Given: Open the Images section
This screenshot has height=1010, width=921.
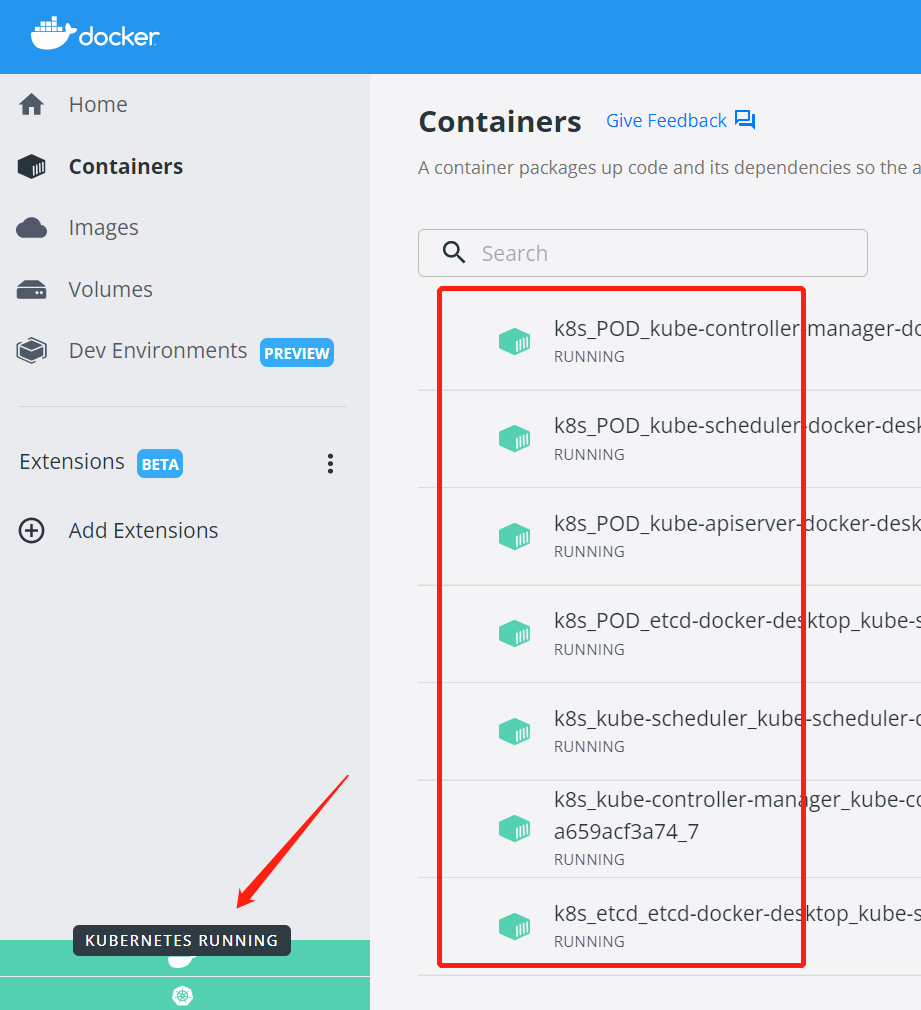Looking at the screenshot, I should coord(104,228).
